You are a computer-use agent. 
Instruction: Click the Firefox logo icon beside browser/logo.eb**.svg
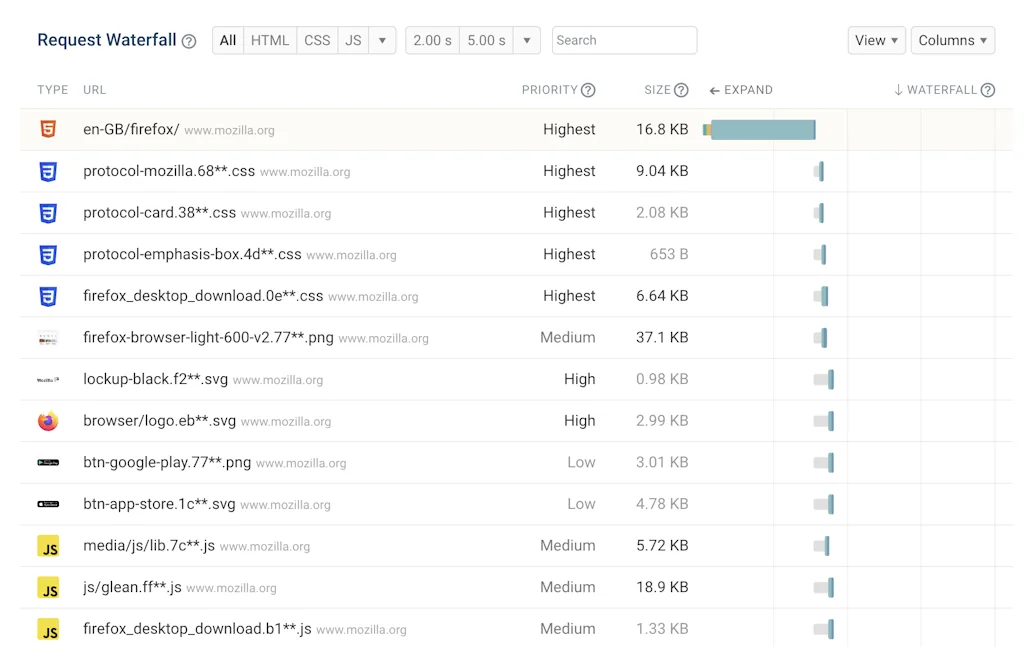pos(48,421)
